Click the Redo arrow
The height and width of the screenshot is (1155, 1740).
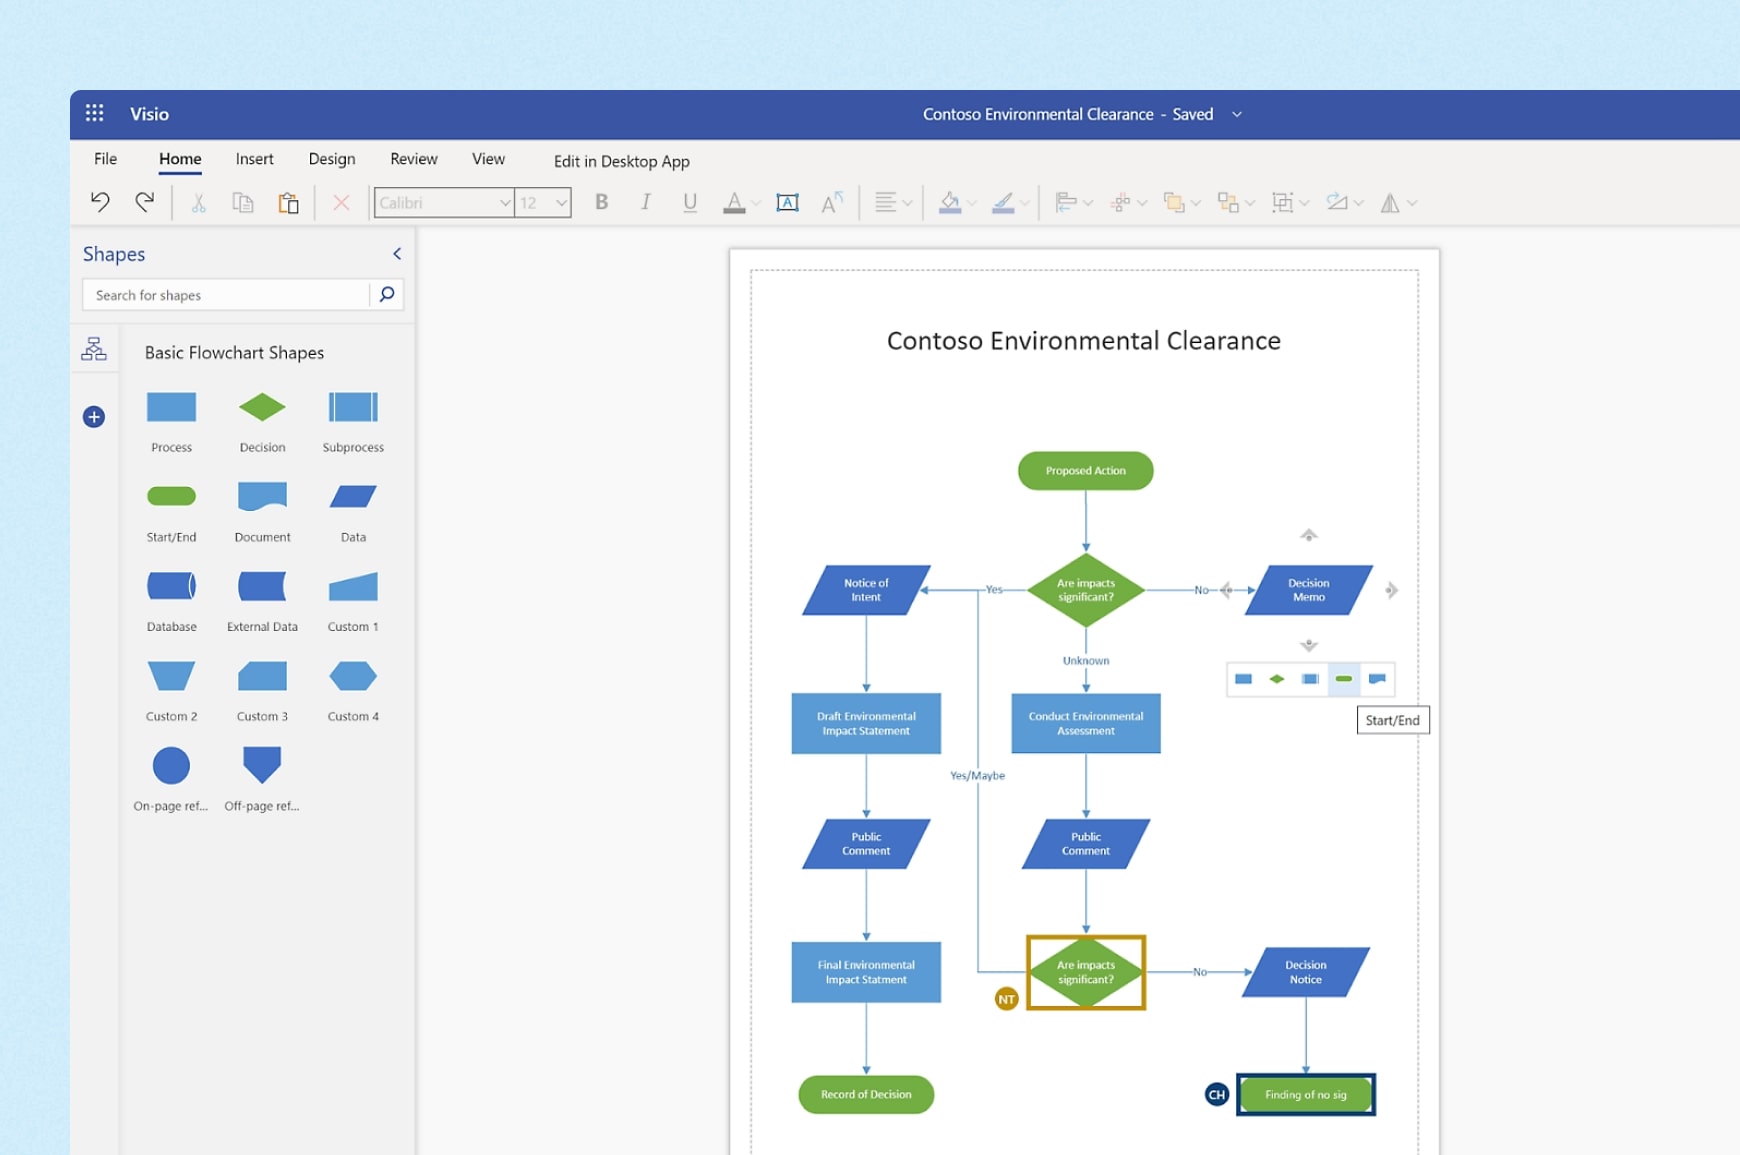(144, 202)
